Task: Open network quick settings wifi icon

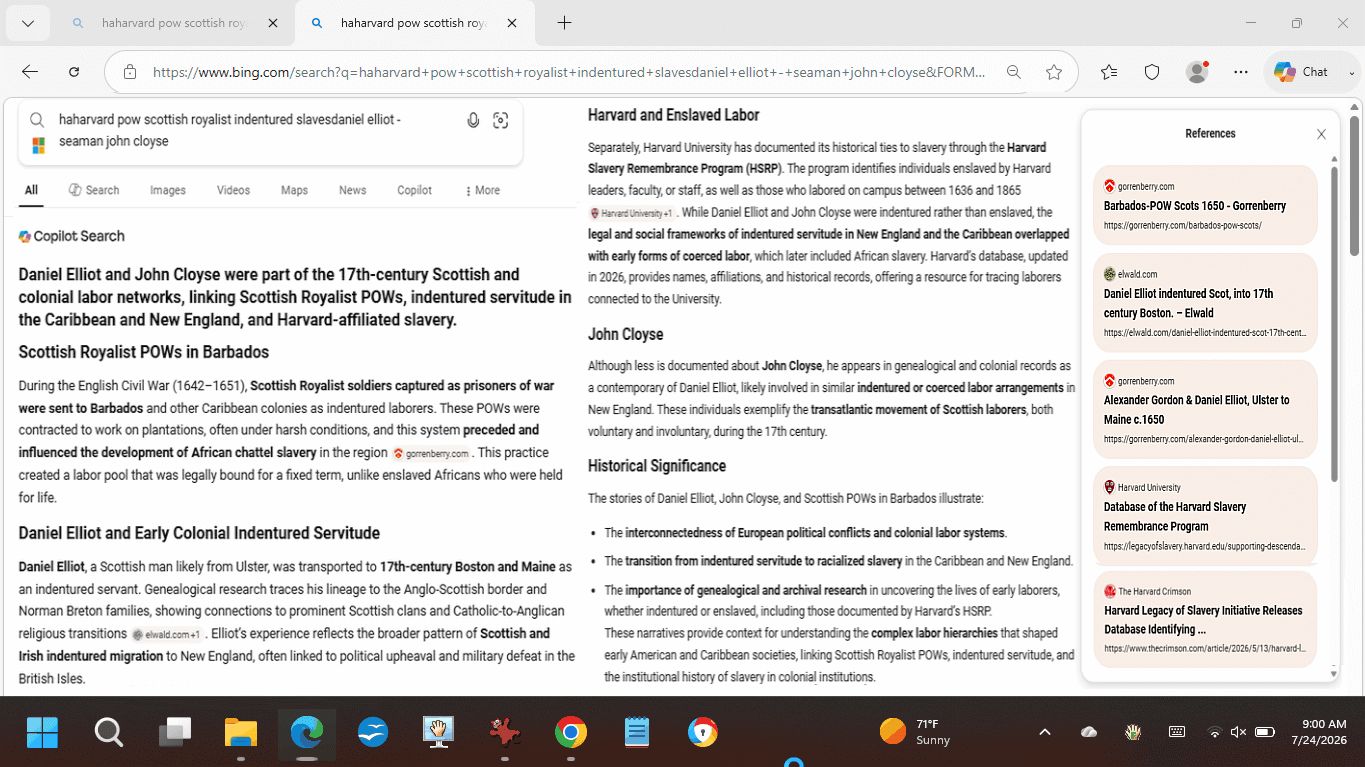Action: click(1215, 732)
